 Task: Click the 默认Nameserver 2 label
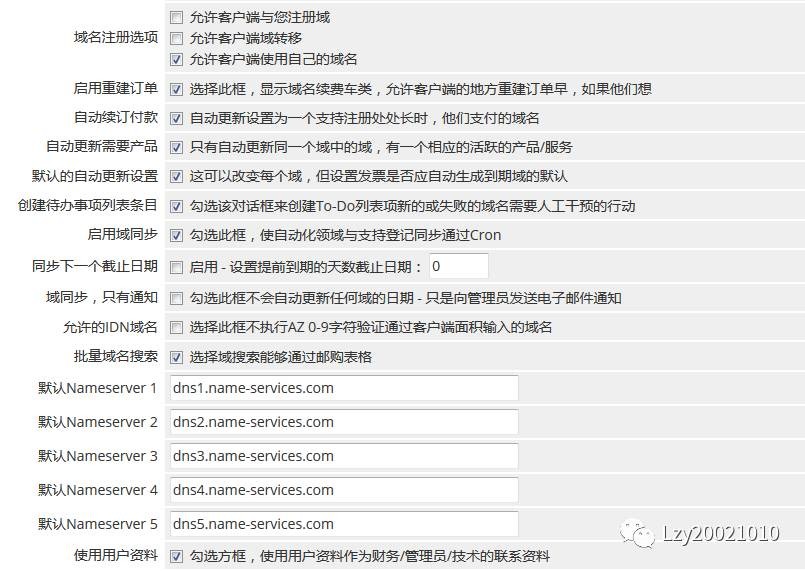[98, 422]
